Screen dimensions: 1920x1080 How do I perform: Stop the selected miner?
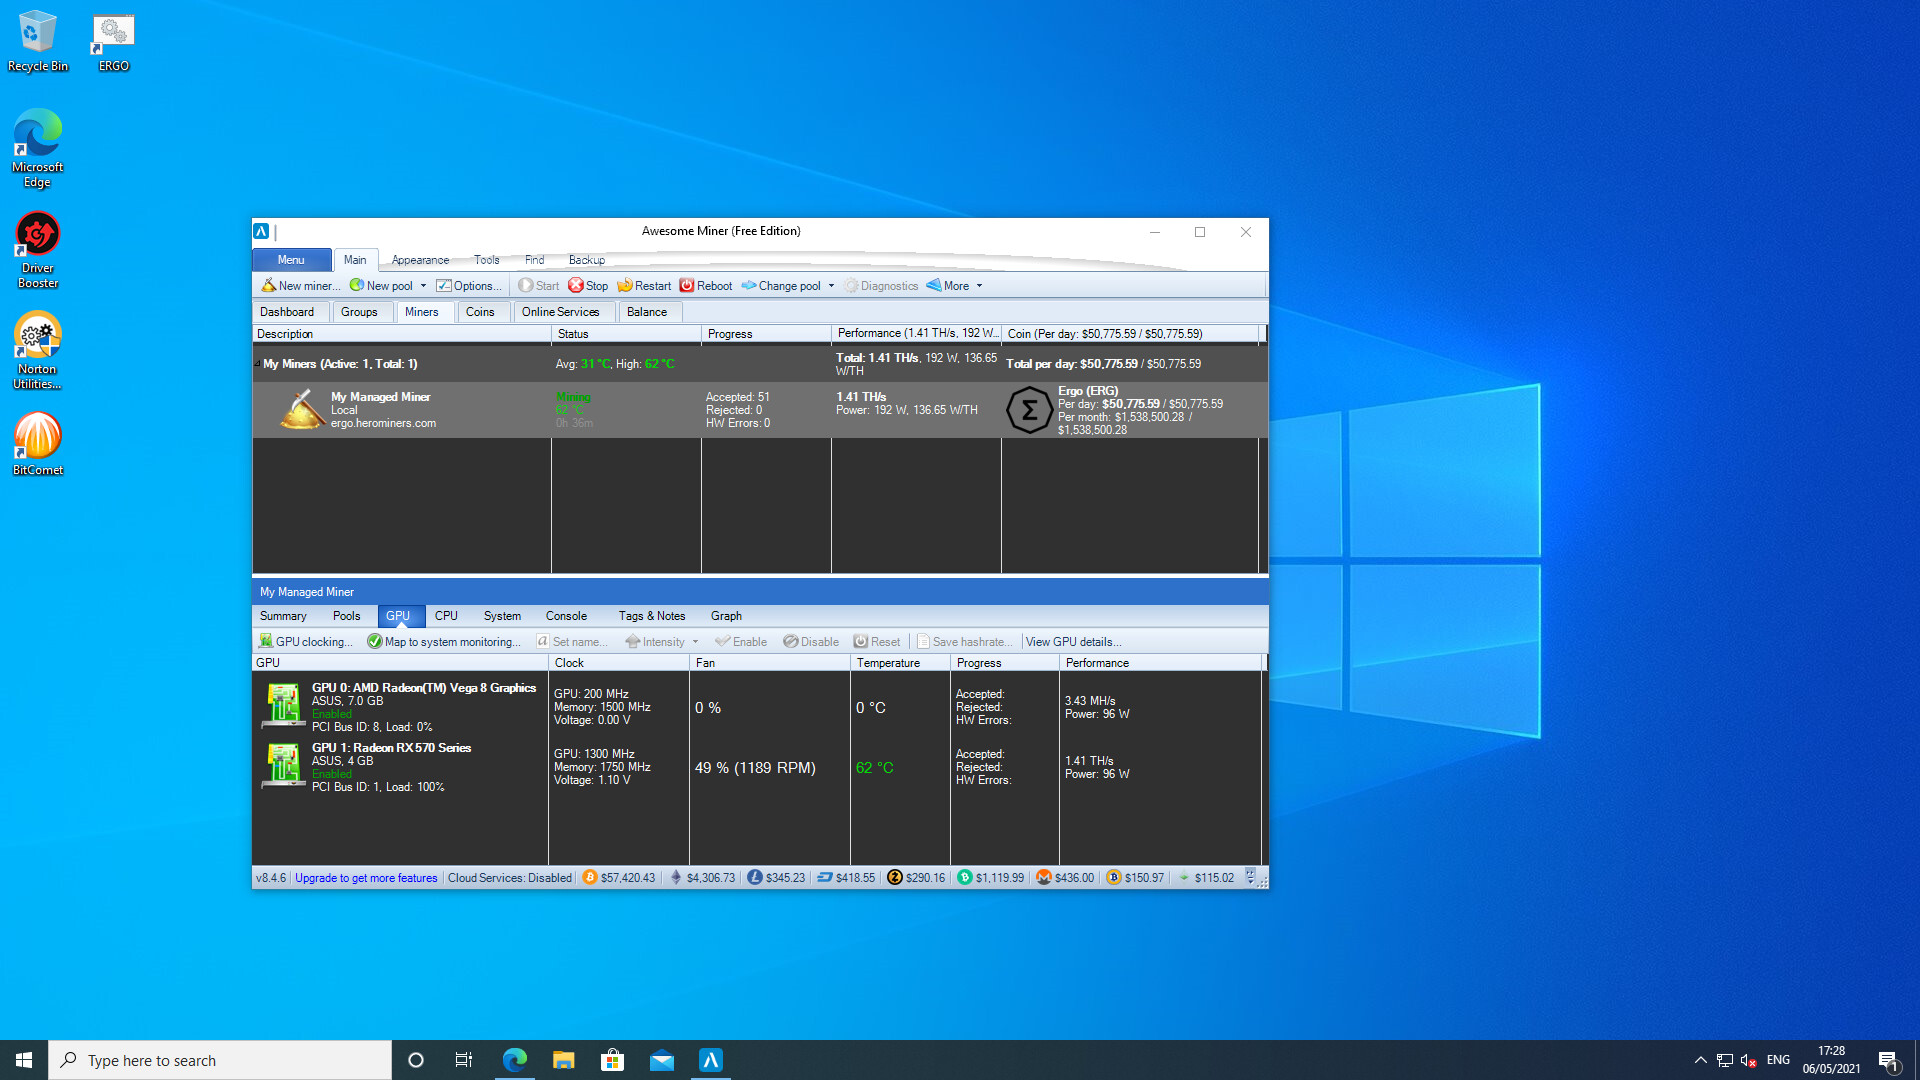[588, 286]
